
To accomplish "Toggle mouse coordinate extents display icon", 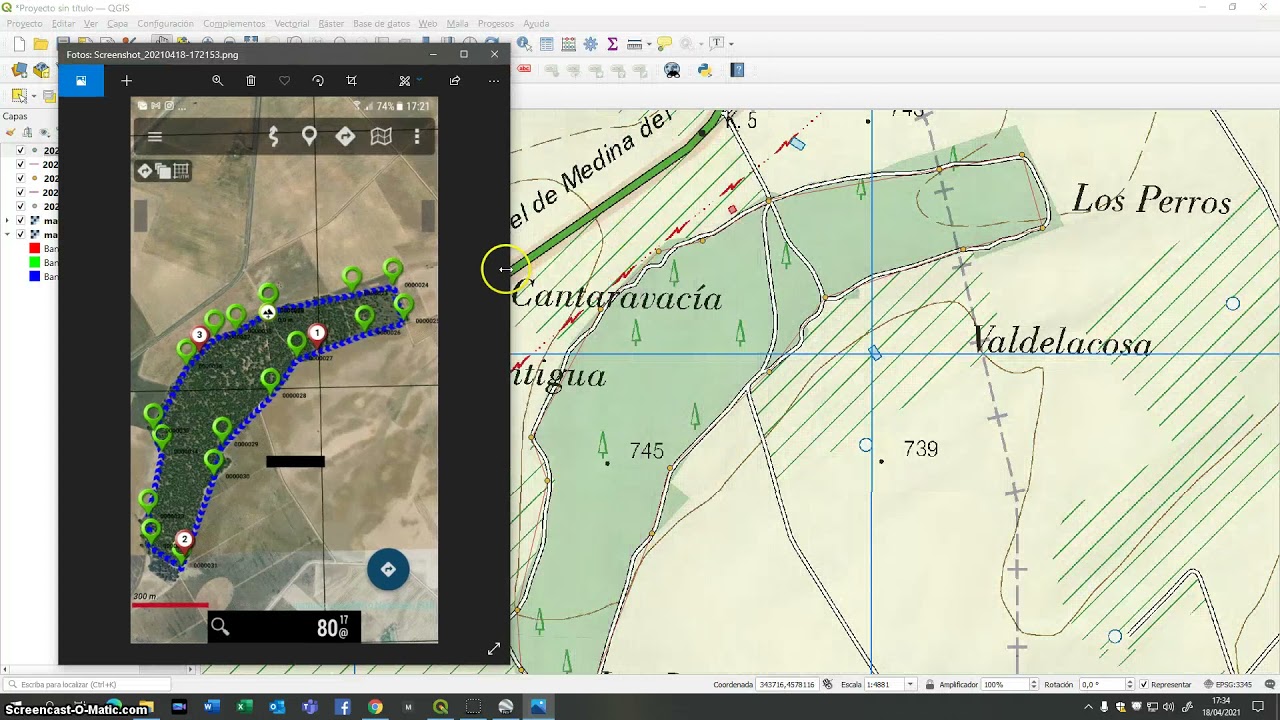I will coord(826,685).
